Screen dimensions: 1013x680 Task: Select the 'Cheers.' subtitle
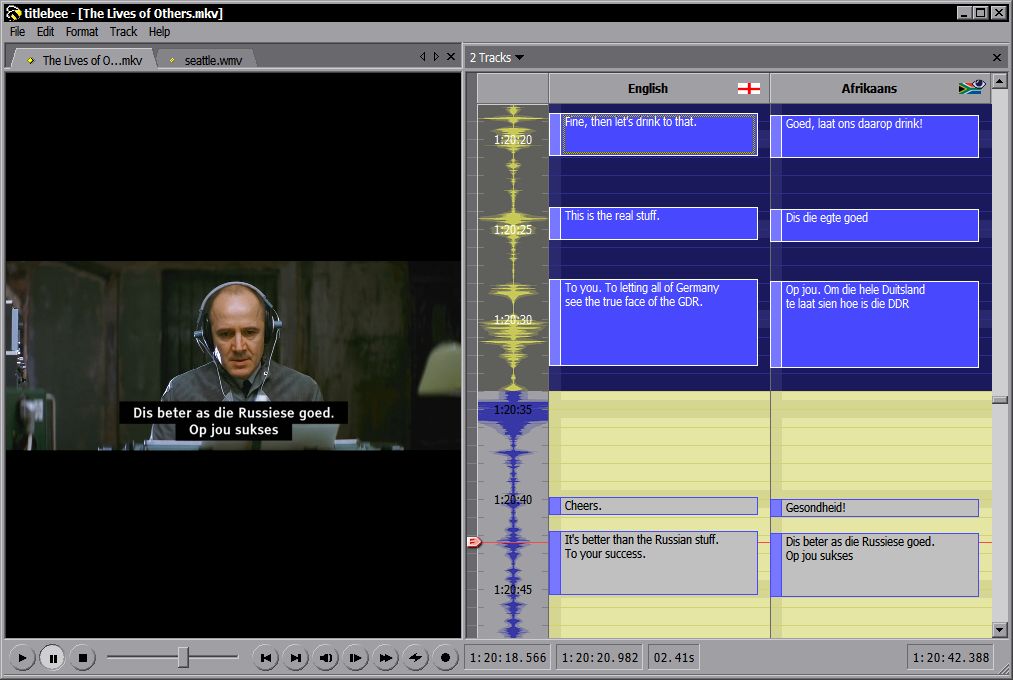(x=653, y=506)
